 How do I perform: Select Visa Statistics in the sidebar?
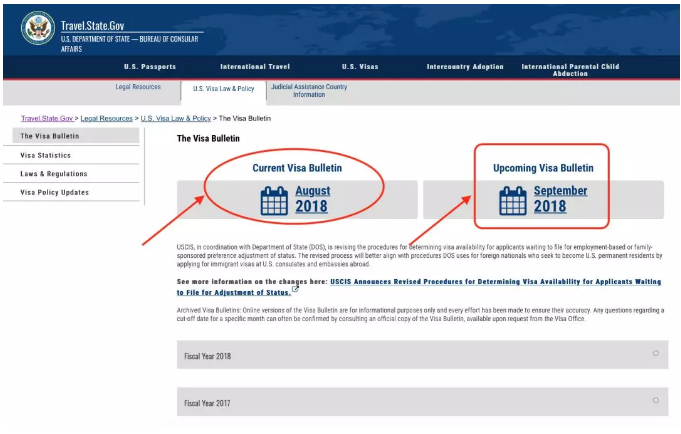point(48,155)
